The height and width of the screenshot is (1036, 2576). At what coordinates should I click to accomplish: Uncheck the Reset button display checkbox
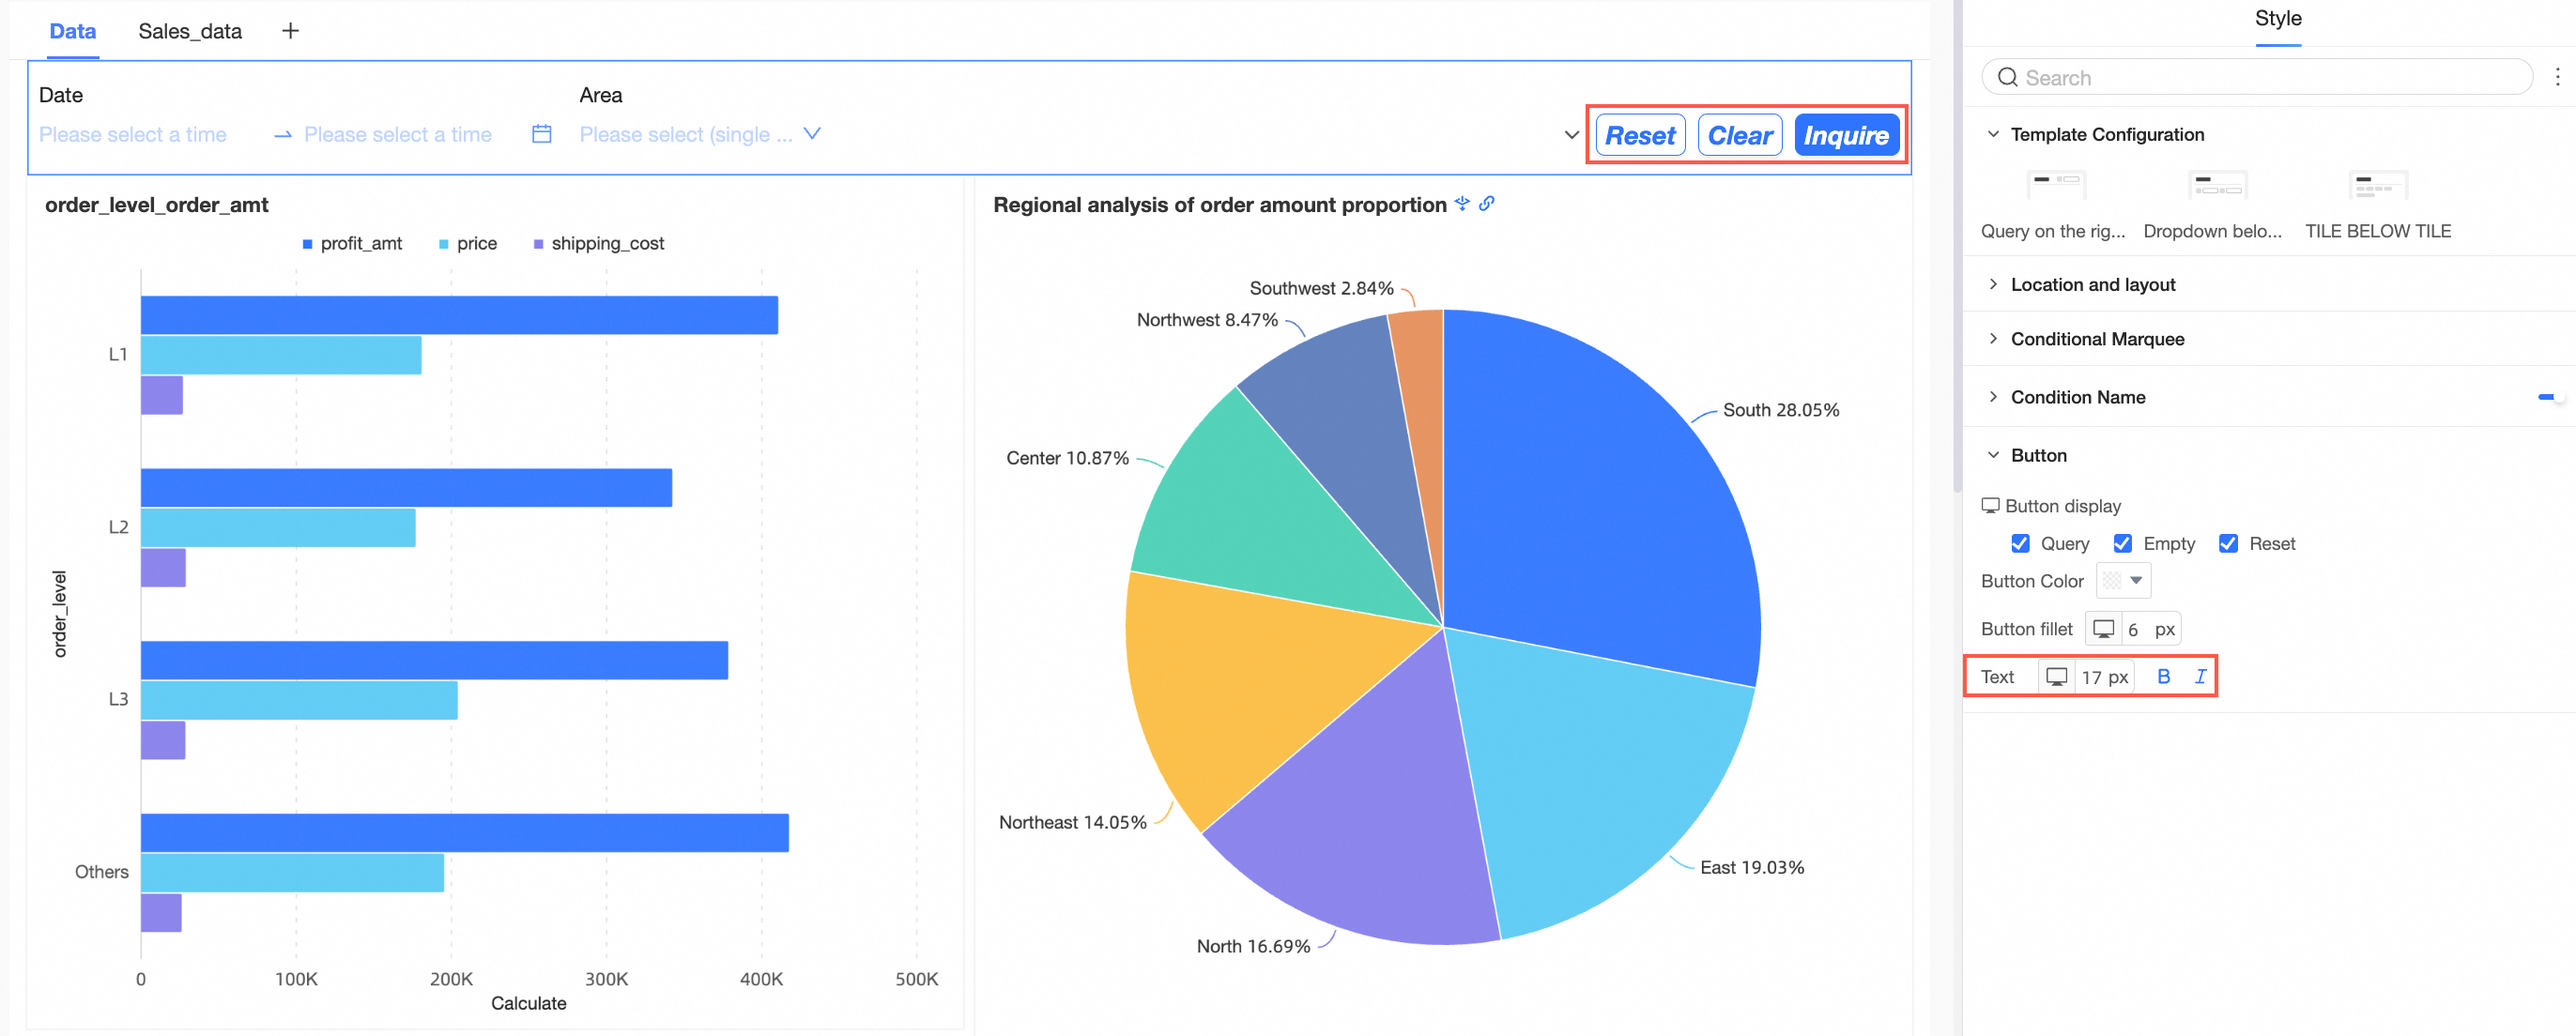(x=2228, y=544)
